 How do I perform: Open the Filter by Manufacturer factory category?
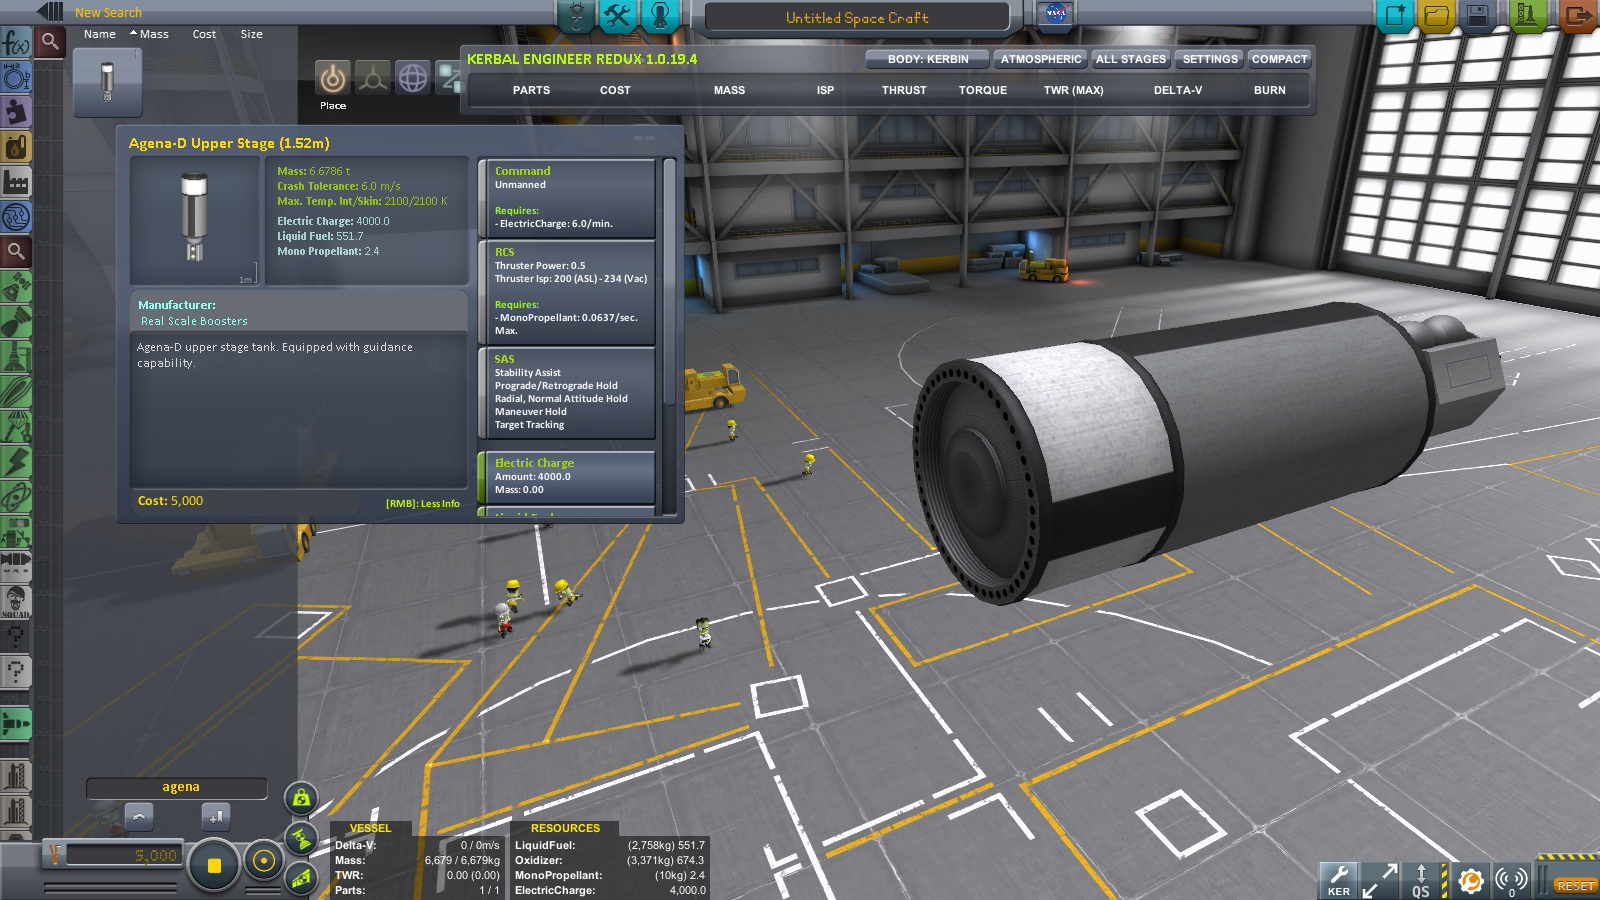[x=16, y=182]
